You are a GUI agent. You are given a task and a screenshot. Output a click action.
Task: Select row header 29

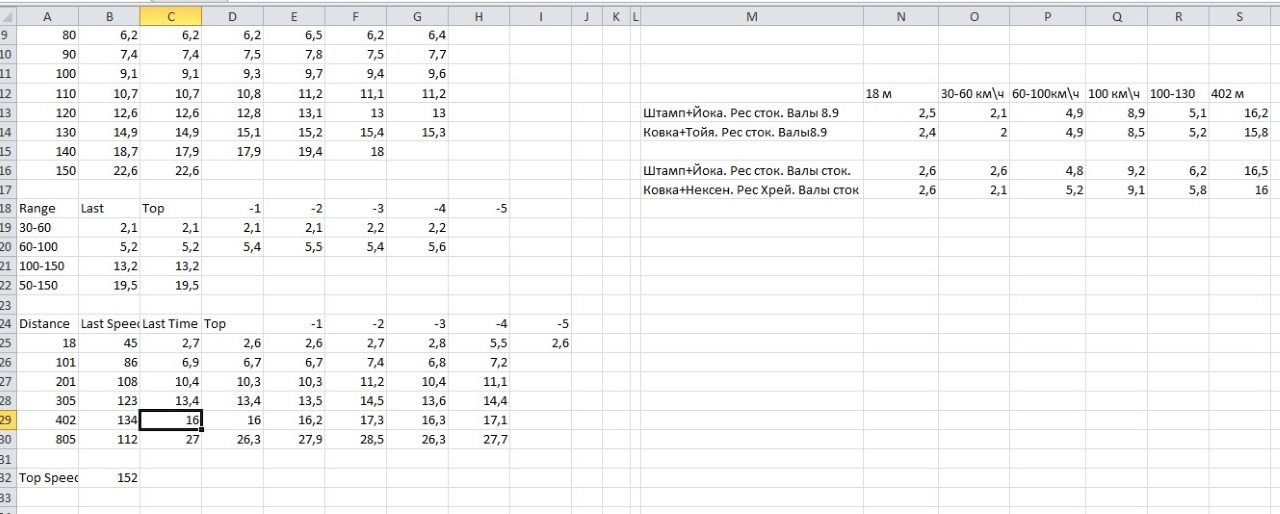(8, 421)
